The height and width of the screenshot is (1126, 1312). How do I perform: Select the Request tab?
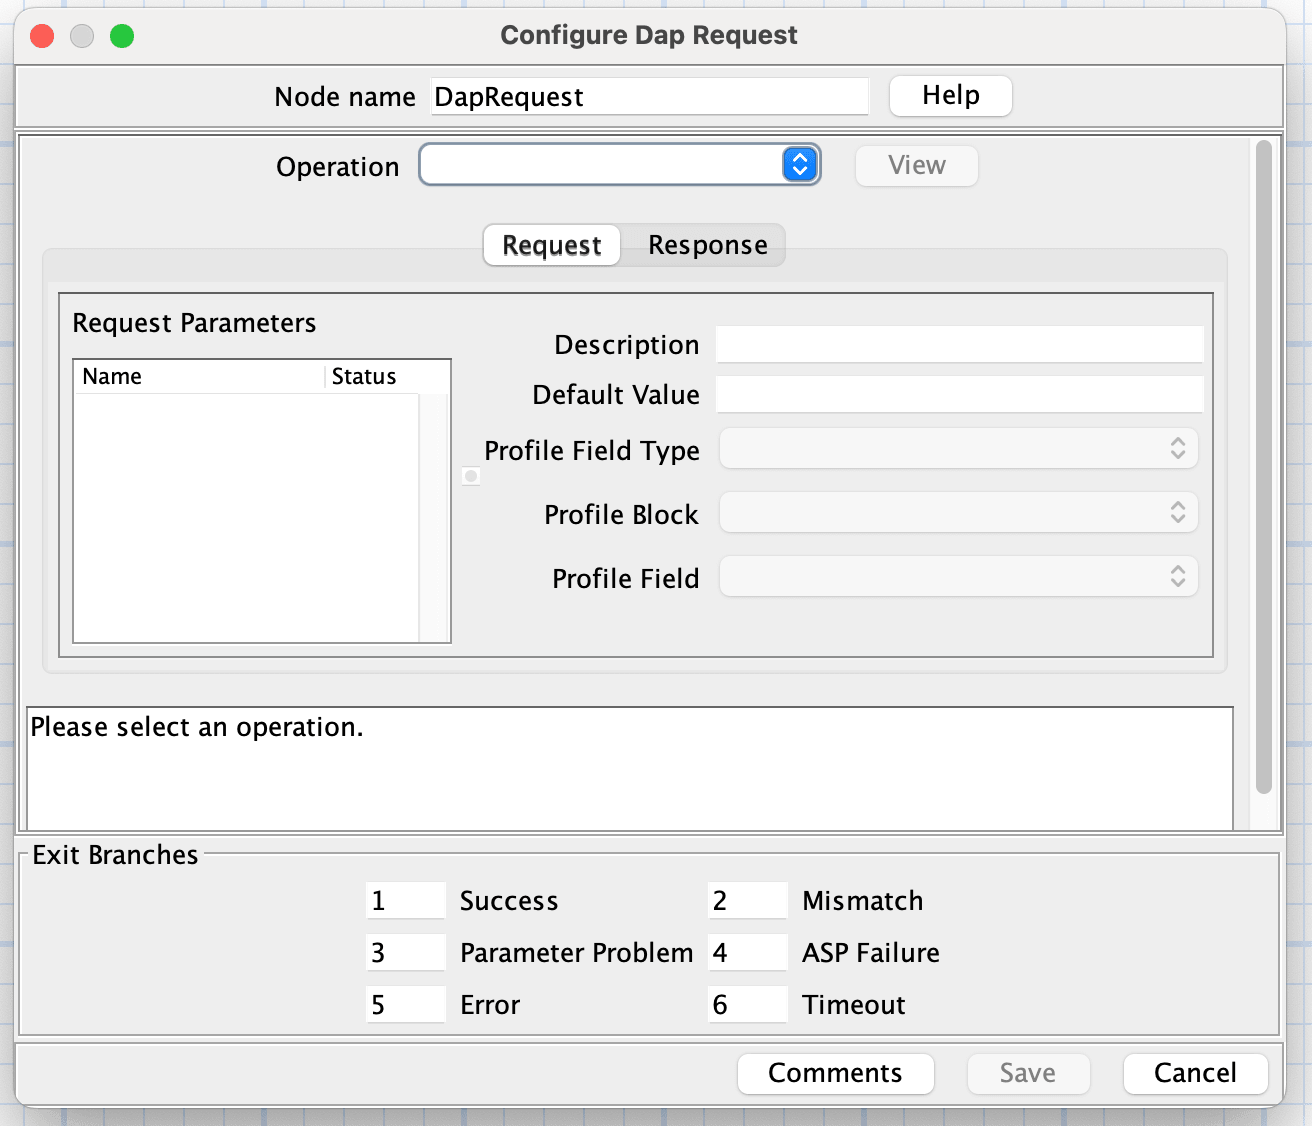[551, 245]
